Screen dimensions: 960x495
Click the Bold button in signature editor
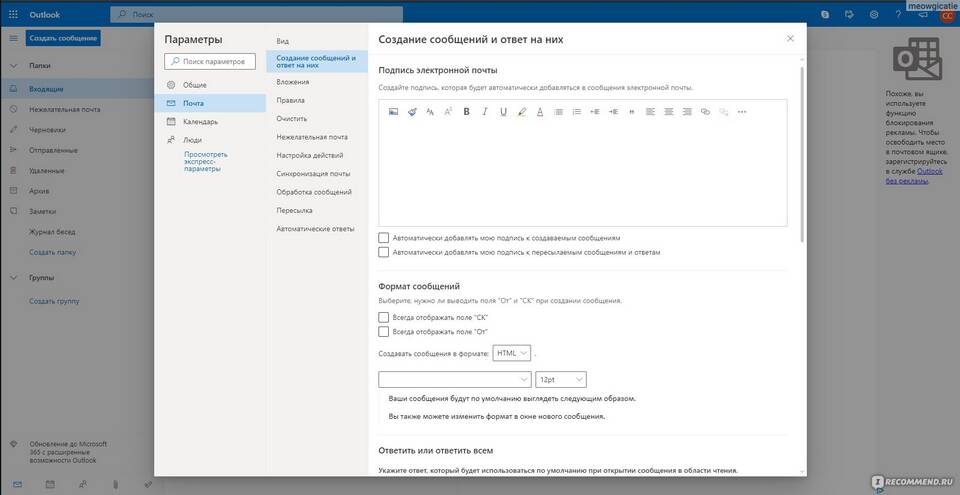pyautogui.click(x=466, y=112)
